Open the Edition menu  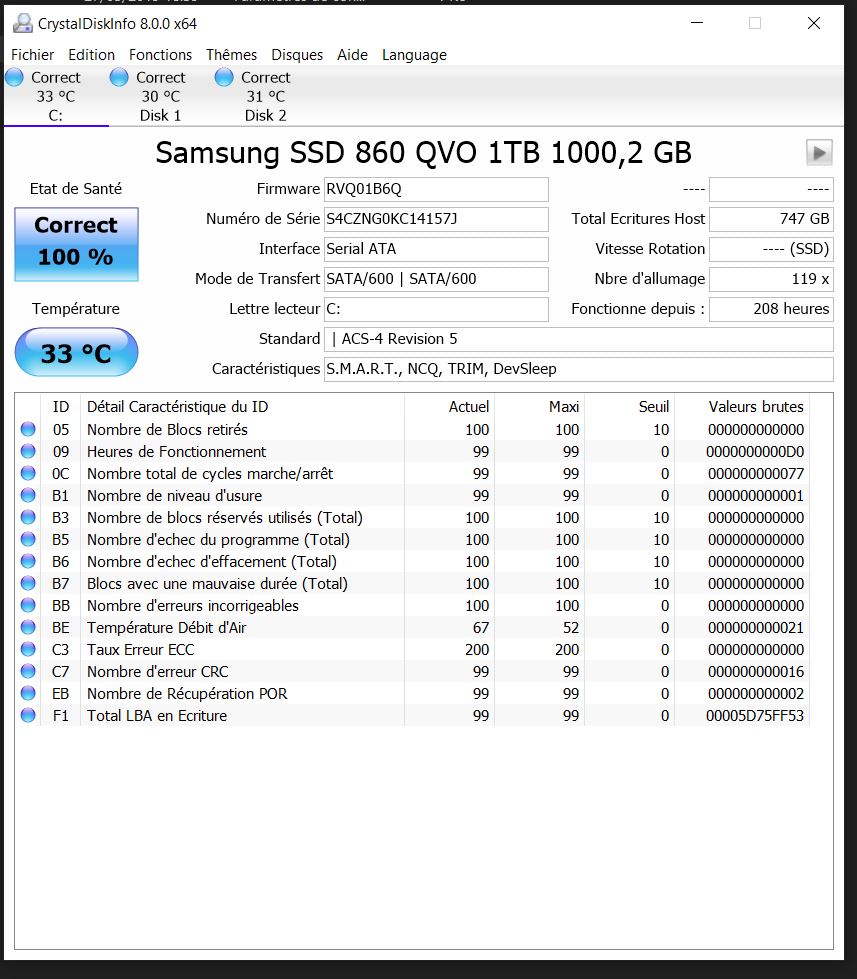[x=92, y=55]
